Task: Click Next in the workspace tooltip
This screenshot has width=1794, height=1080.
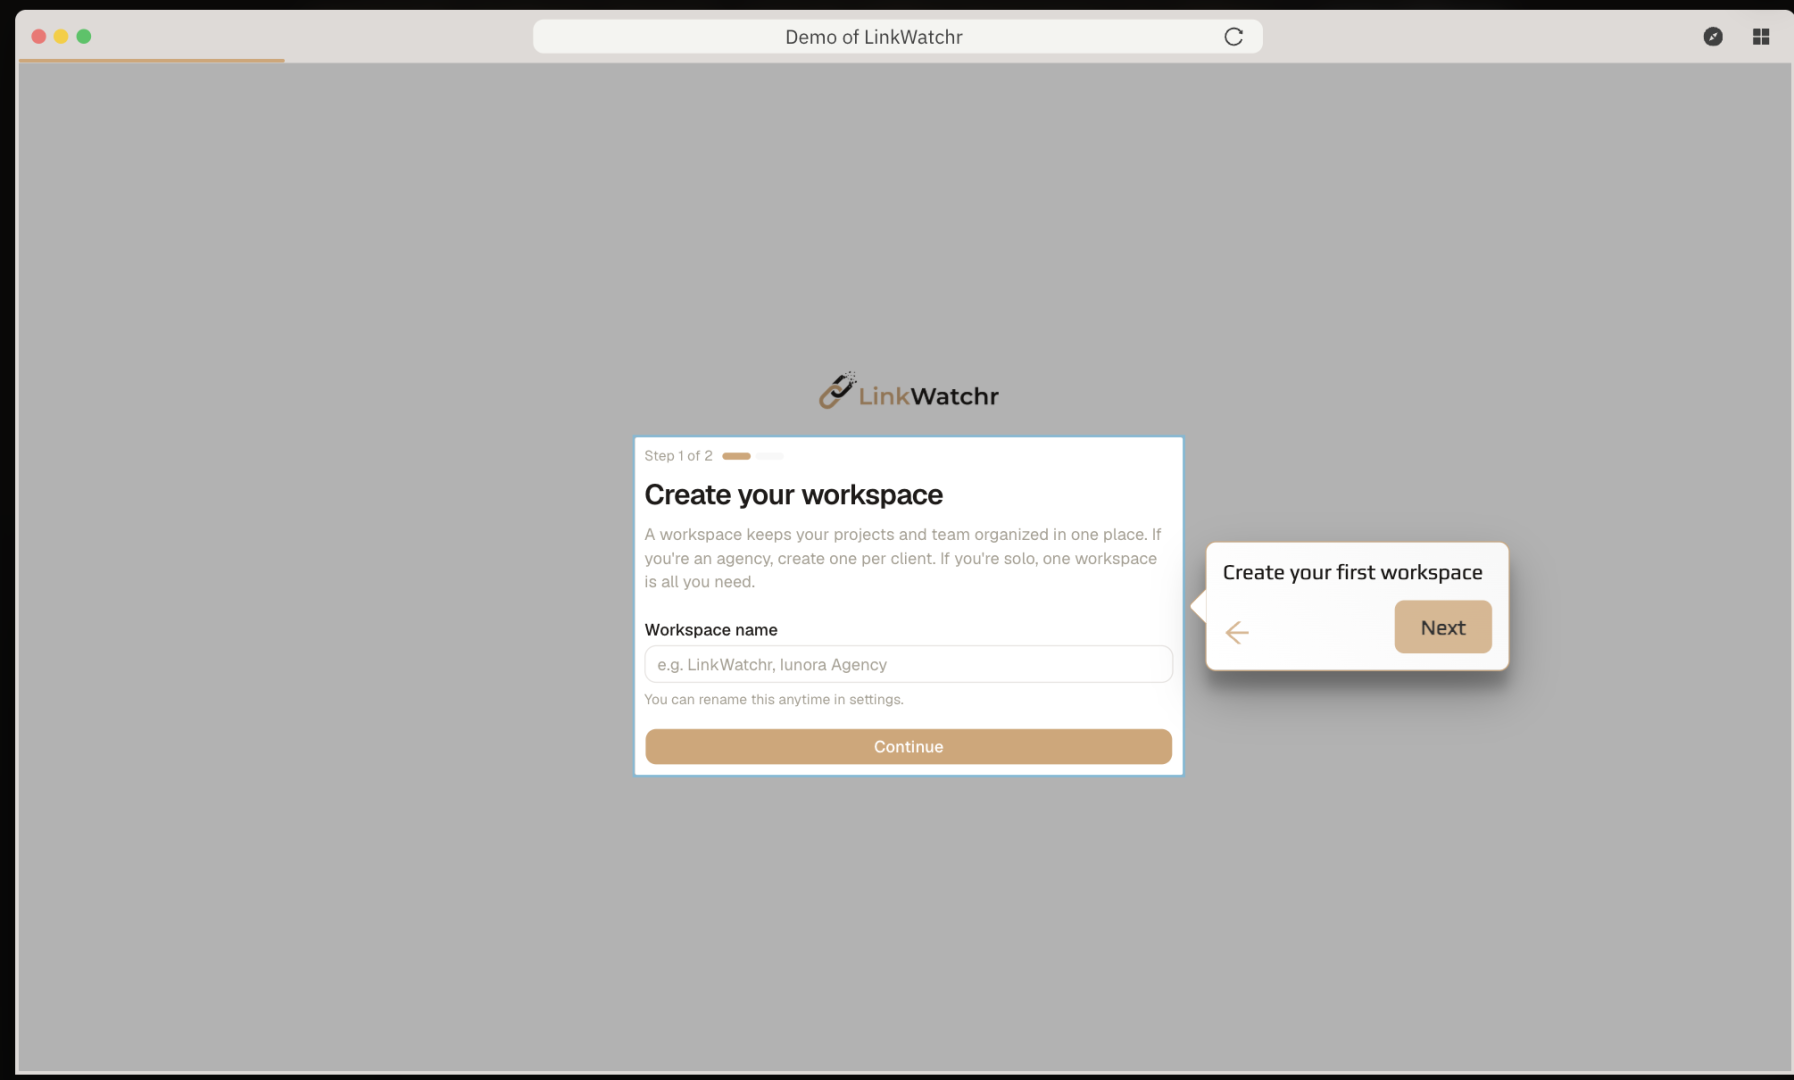Action: 1443,627
